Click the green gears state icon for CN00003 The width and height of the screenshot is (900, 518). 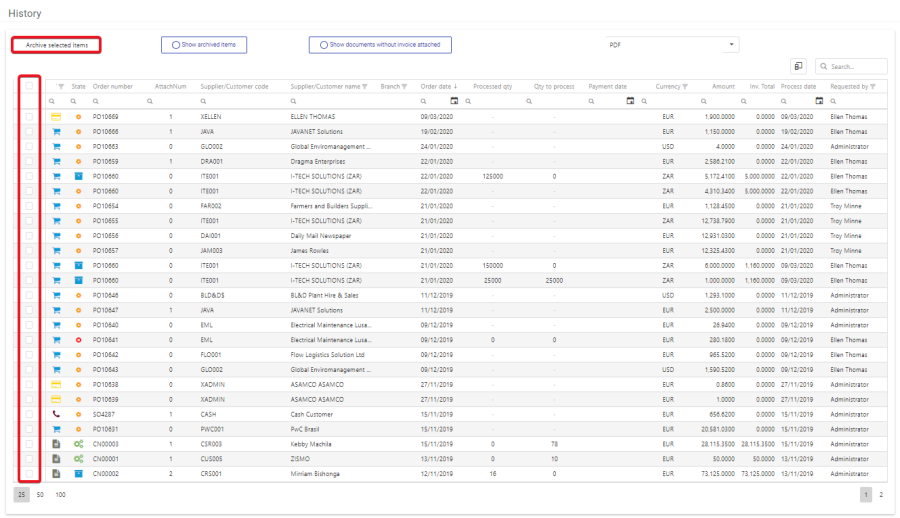pos(78,444)
